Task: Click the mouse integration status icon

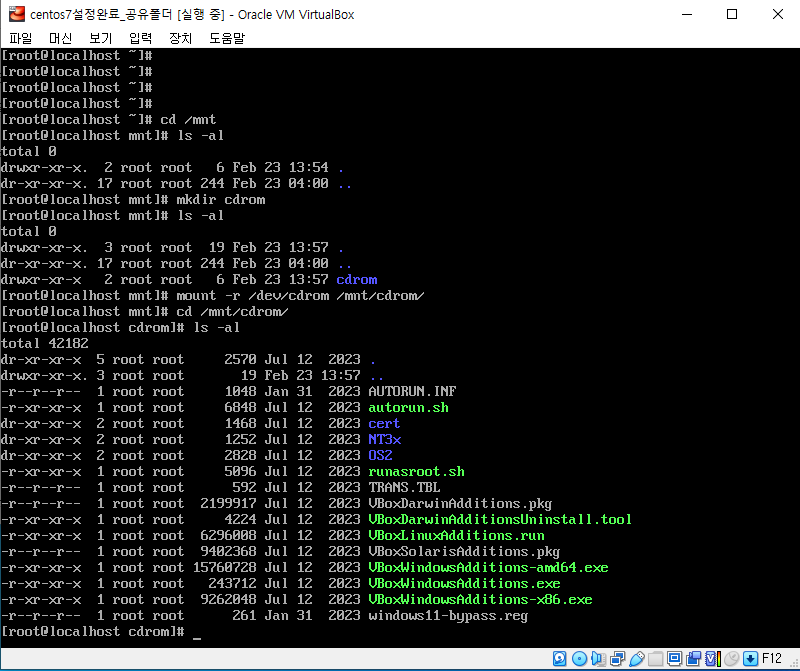Action: [732, 659]
